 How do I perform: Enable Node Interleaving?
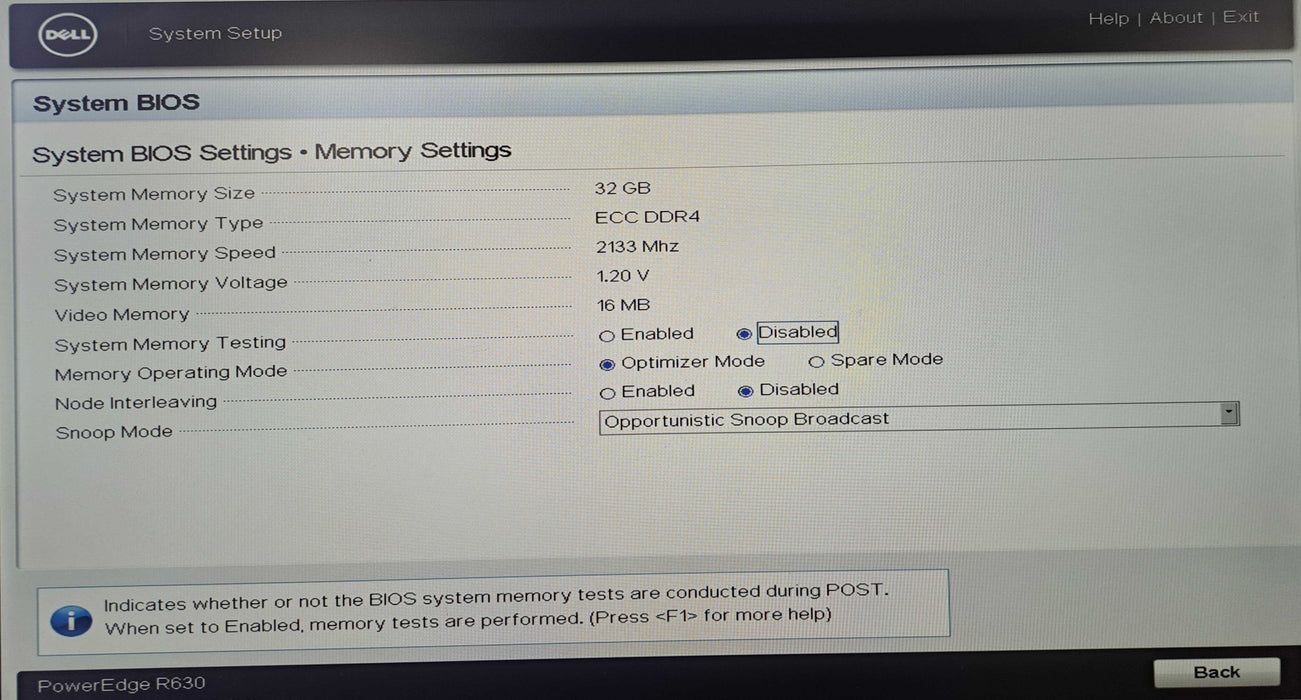pyautogui.click(x=607, y=393)
